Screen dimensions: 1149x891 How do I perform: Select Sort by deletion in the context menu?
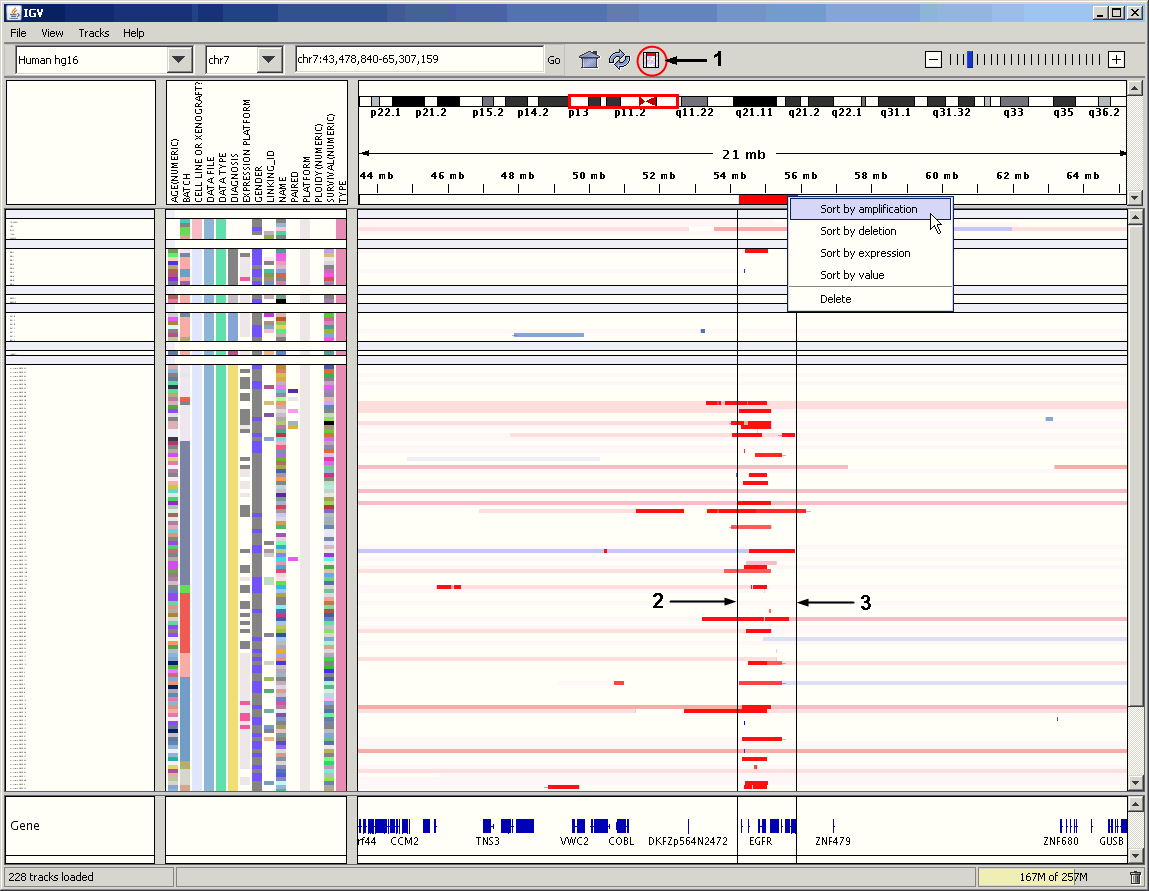pyautogui.click(x=858, y=231)
